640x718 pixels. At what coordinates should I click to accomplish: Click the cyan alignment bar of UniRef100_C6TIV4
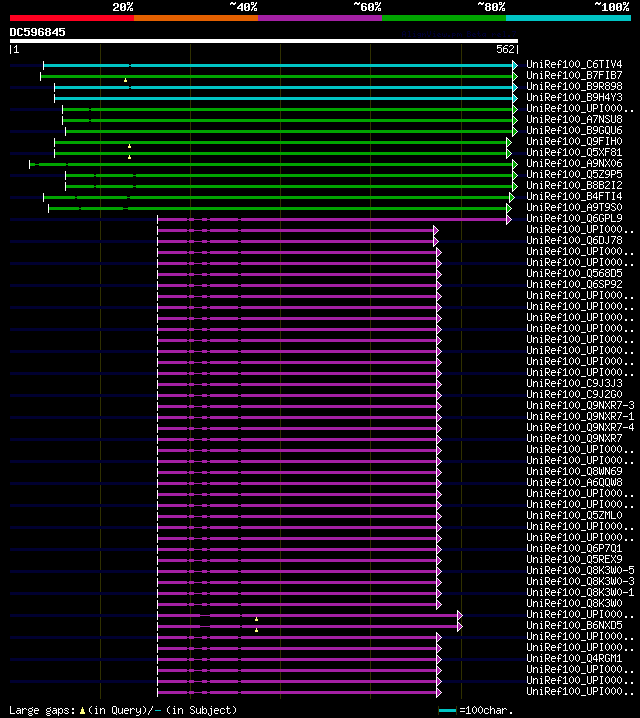click(x=278, y=65)
